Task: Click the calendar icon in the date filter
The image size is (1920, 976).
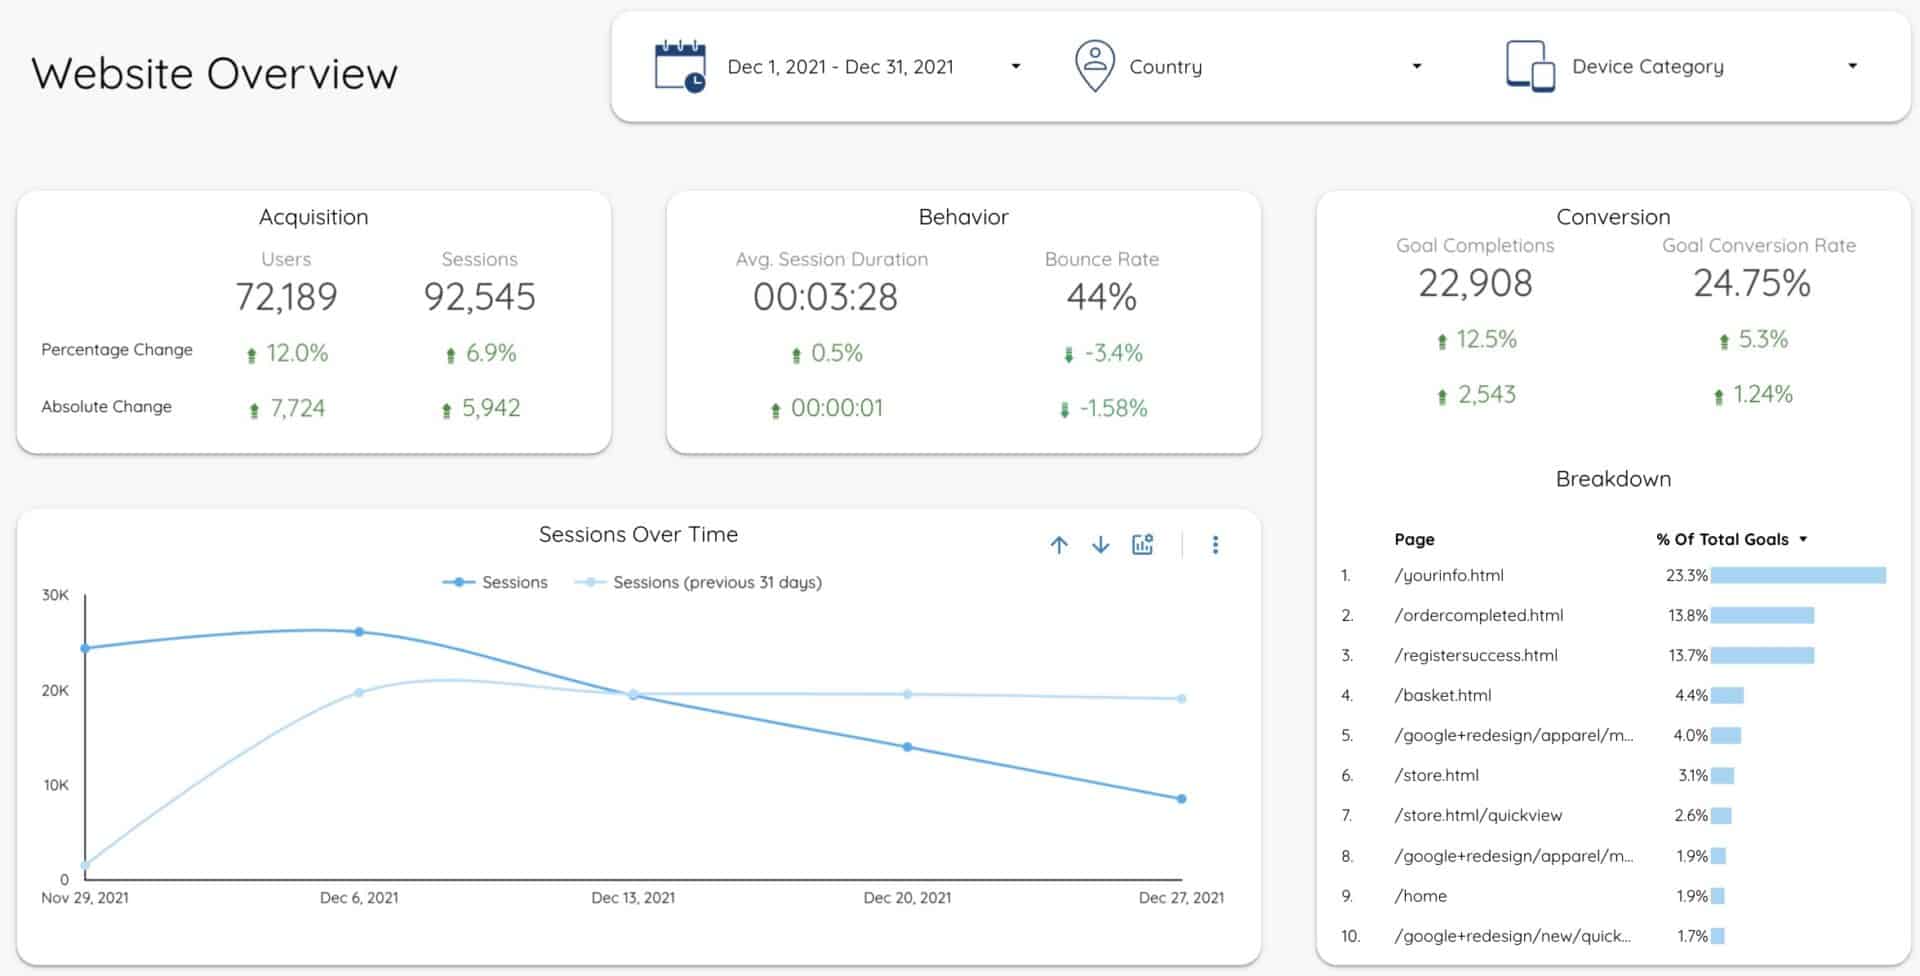Action: click(678, 65)
